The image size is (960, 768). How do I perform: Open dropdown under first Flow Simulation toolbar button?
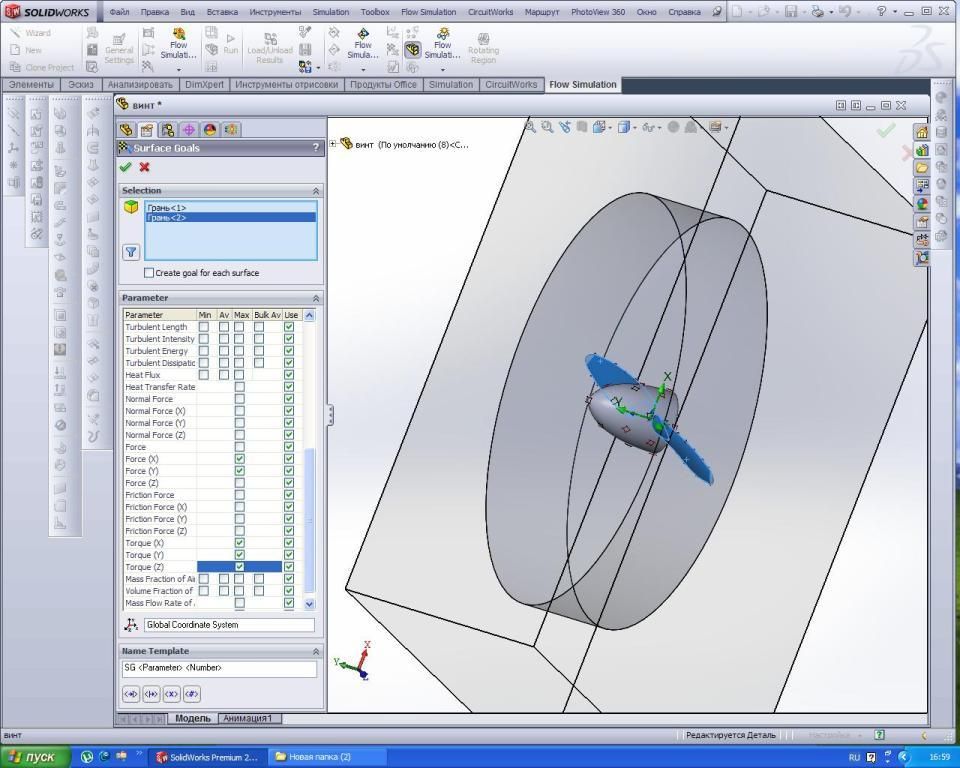179,69
